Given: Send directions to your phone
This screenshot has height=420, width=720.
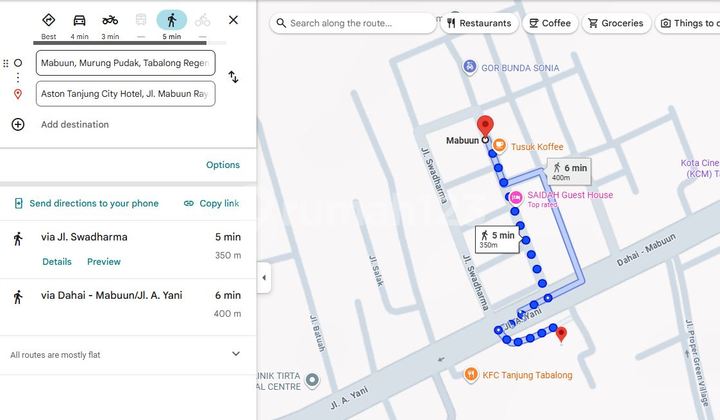Looking at the screenshot, I should point(86,203).
